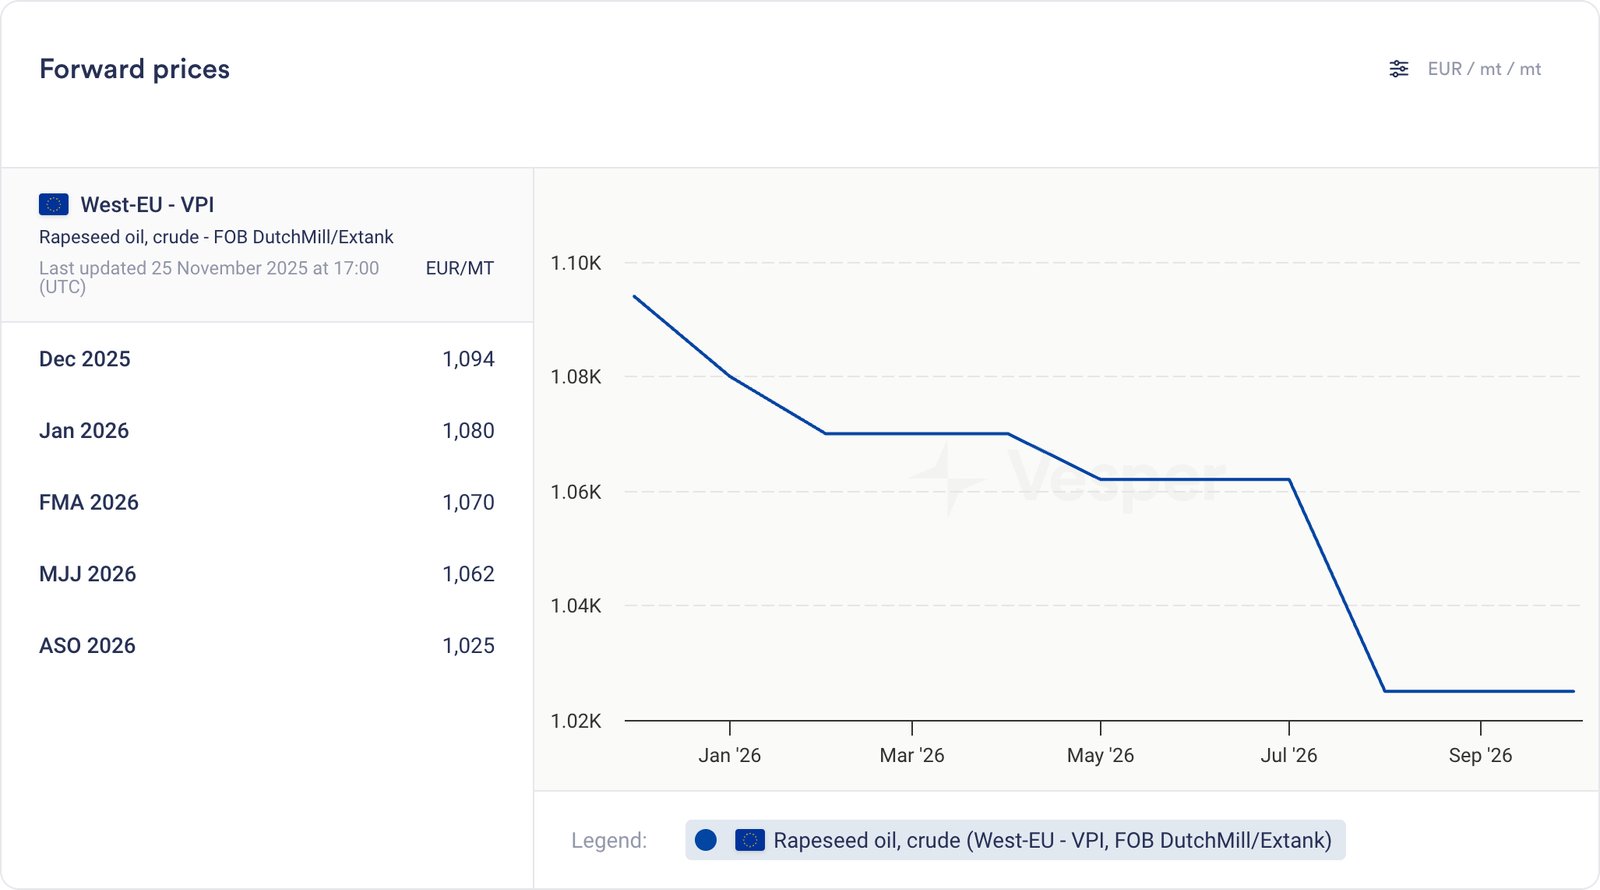The image size is (1600, 890).
Task: Click the Vesper star watermark in the chart
Action: 945,478
